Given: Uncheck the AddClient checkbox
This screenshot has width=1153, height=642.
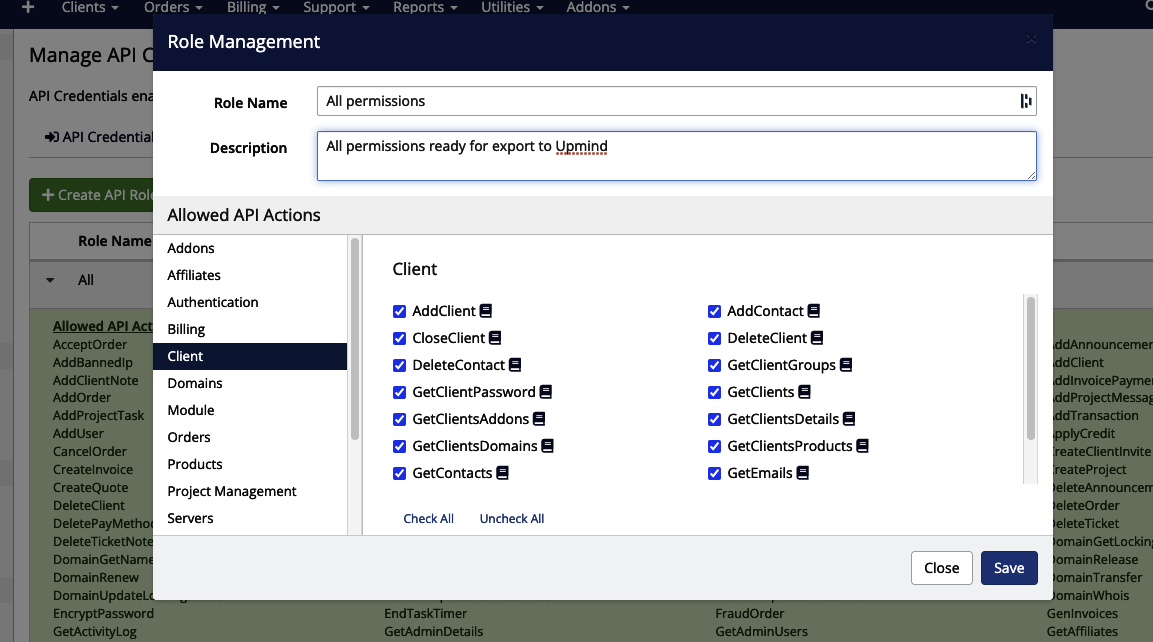Looking at the screenshot, I should [399, 311].
